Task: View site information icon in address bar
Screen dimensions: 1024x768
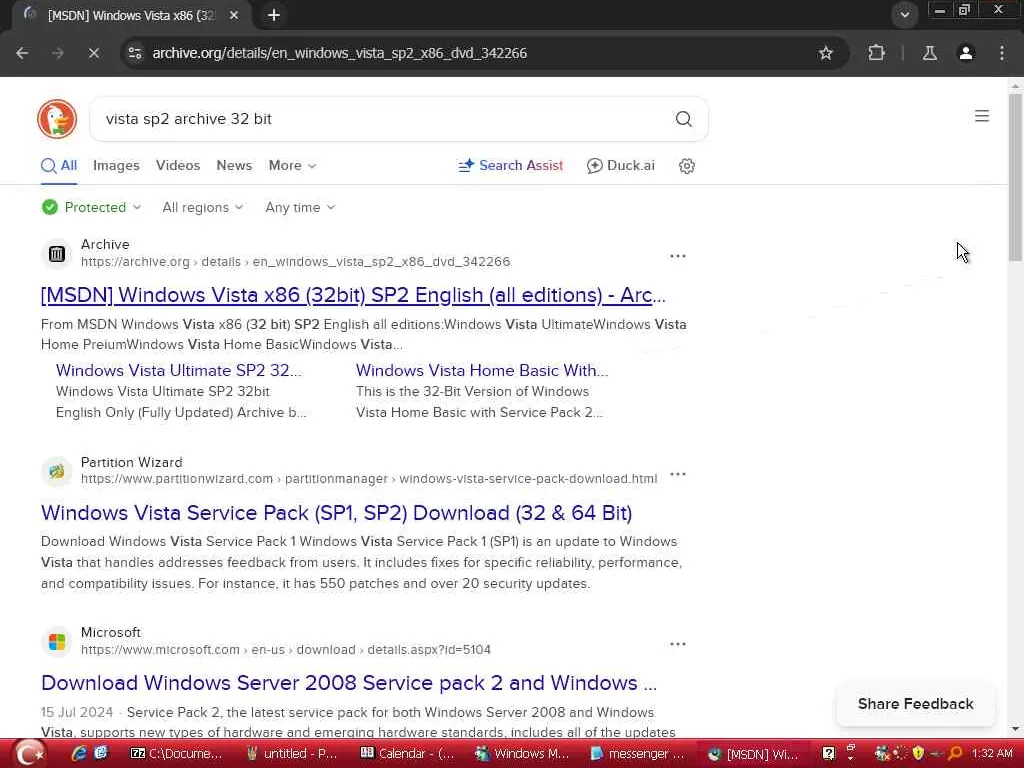Action: [x=135, y=53]
